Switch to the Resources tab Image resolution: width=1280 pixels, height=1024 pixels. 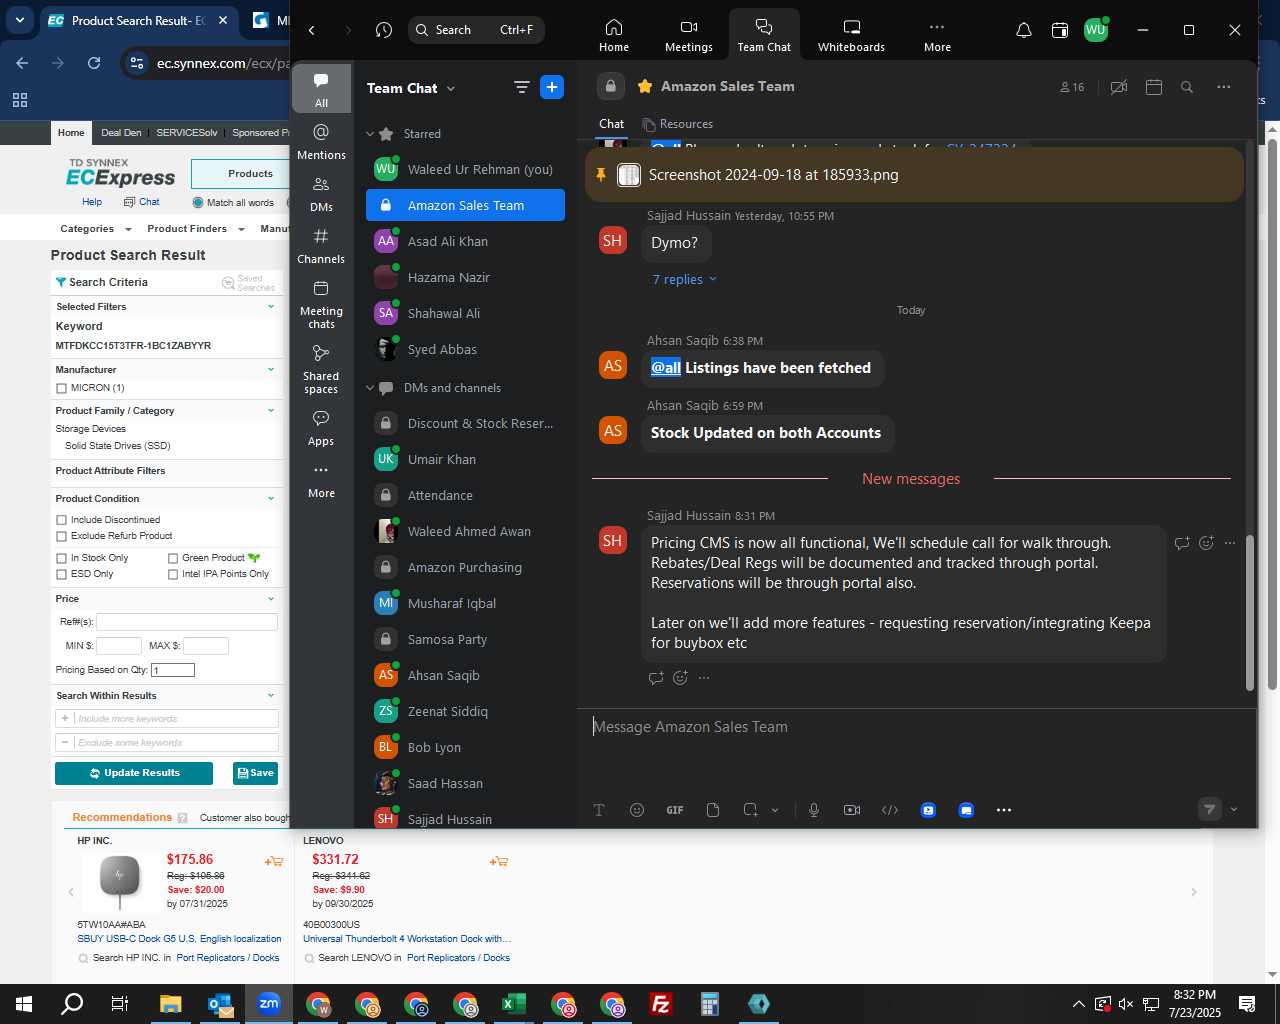point(677,124)
